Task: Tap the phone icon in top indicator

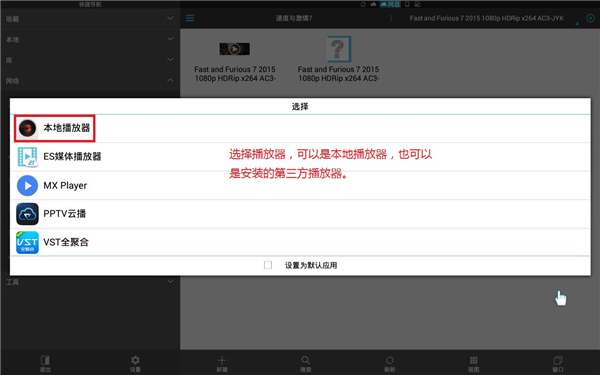Action: click(407, 4)
